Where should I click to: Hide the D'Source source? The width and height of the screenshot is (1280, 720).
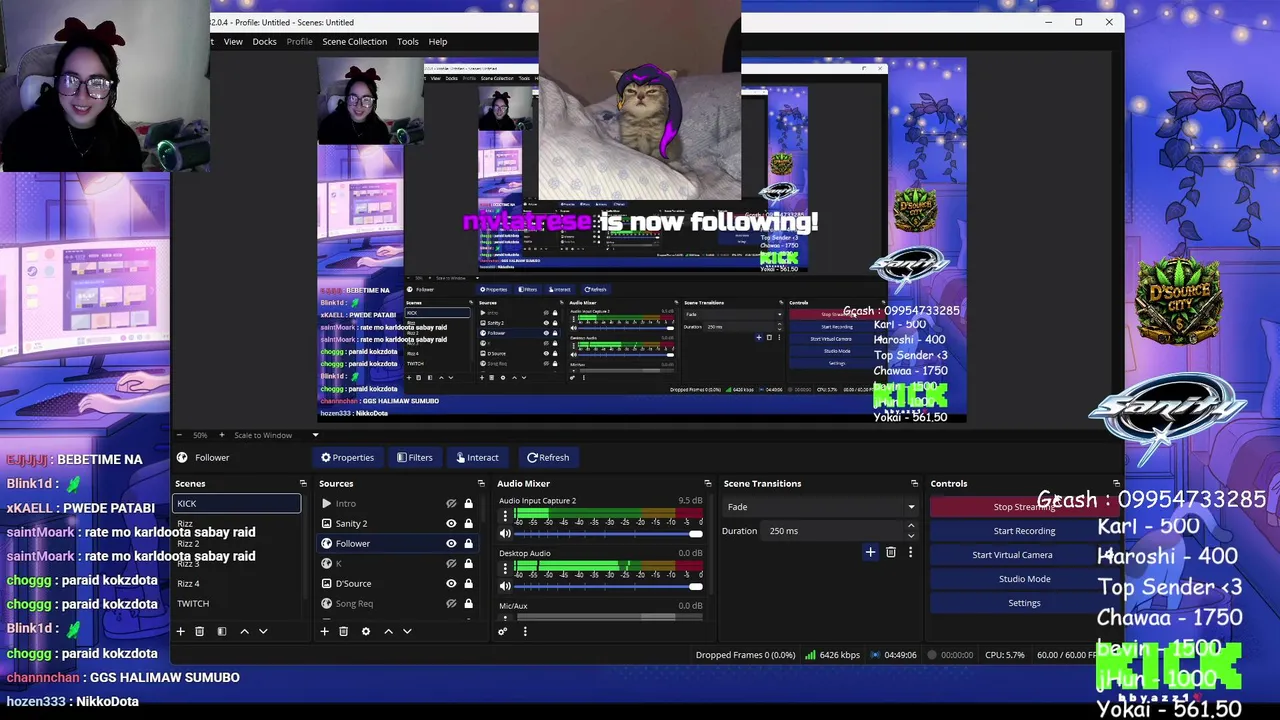pyautogui.click(x=451, y=584)
